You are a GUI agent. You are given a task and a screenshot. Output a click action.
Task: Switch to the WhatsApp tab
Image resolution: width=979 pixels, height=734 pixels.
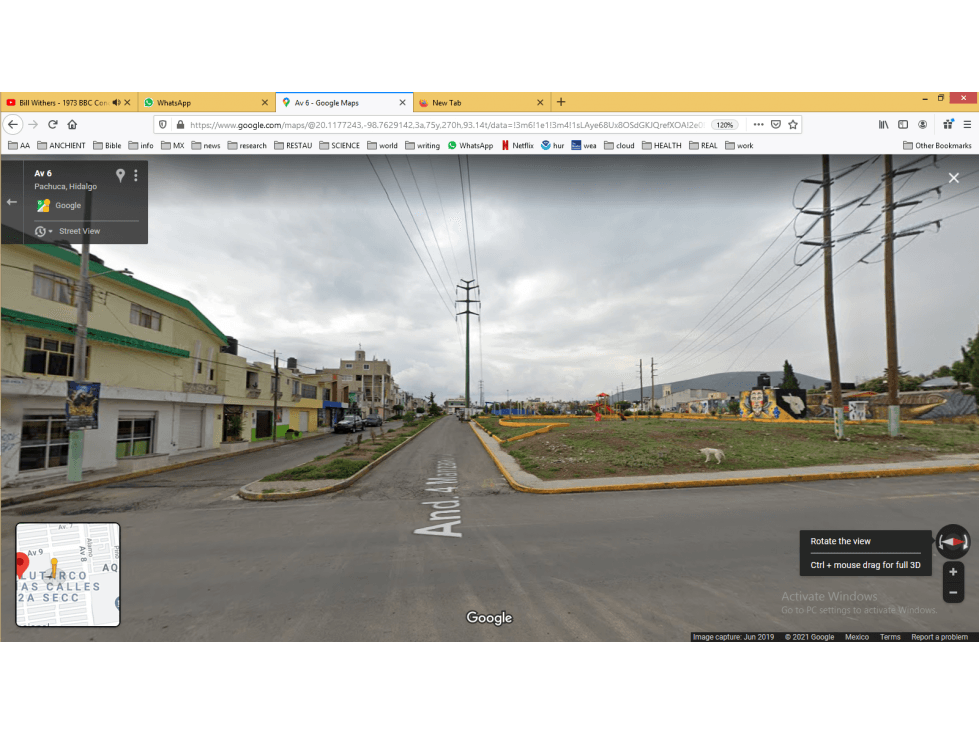click(206, 102)
